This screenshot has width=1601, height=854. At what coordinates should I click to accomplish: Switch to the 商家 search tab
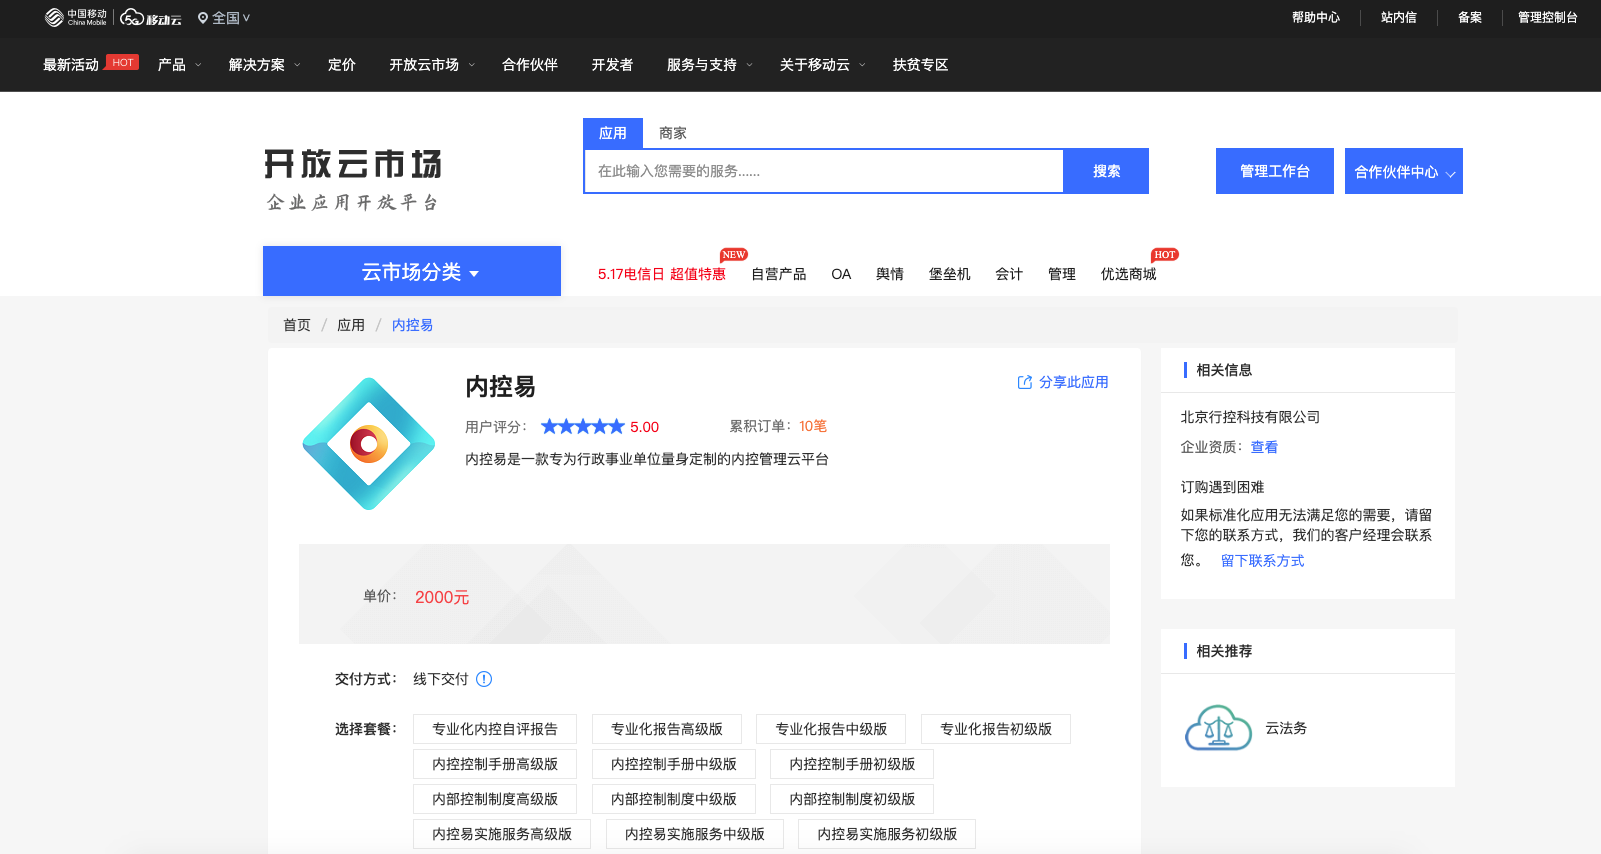673,133
